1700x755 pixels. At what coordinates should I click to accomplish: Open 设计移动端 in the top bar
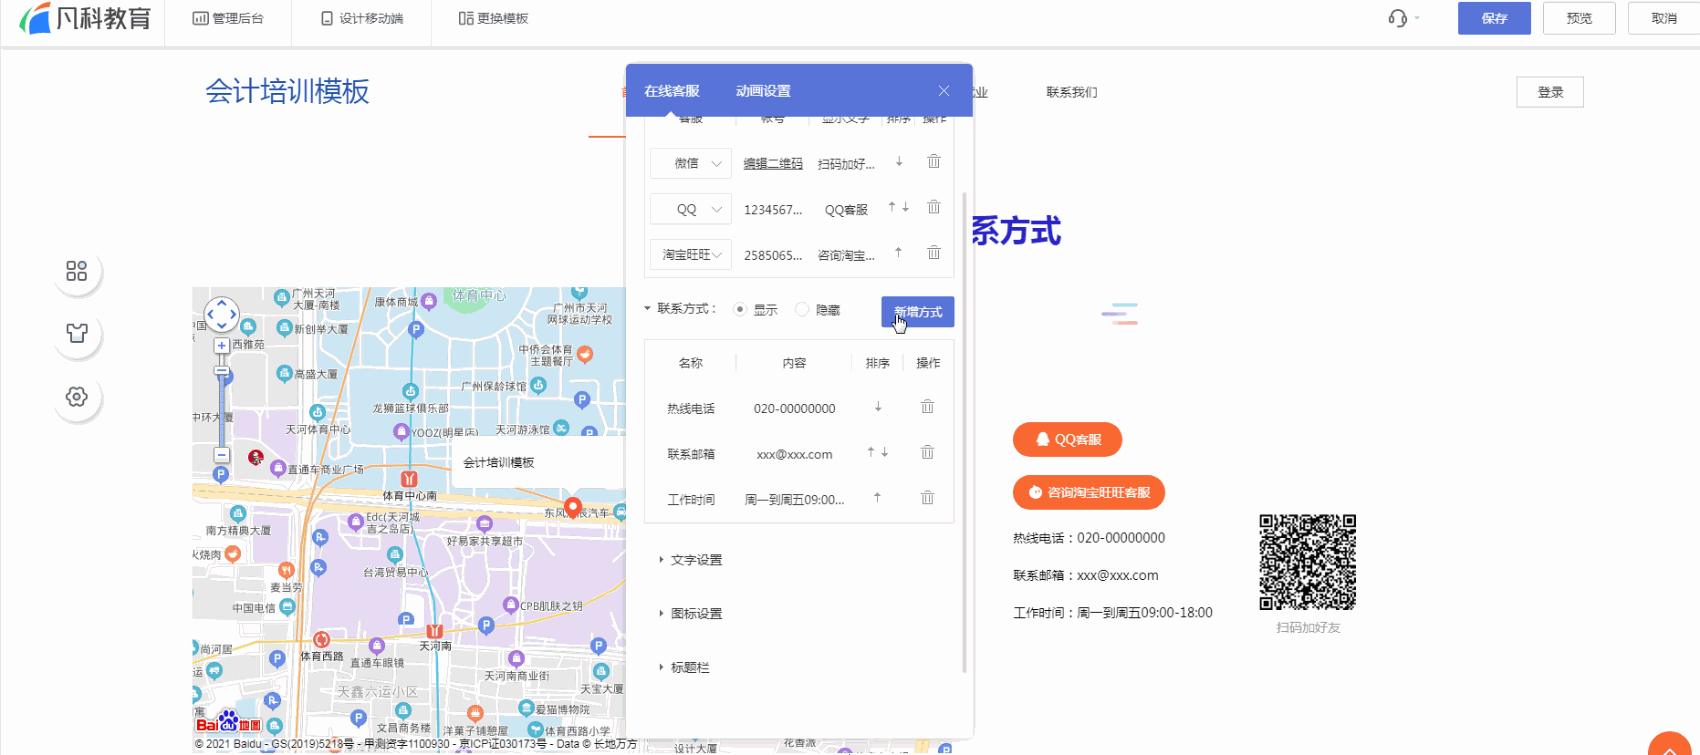click(362, 18)
